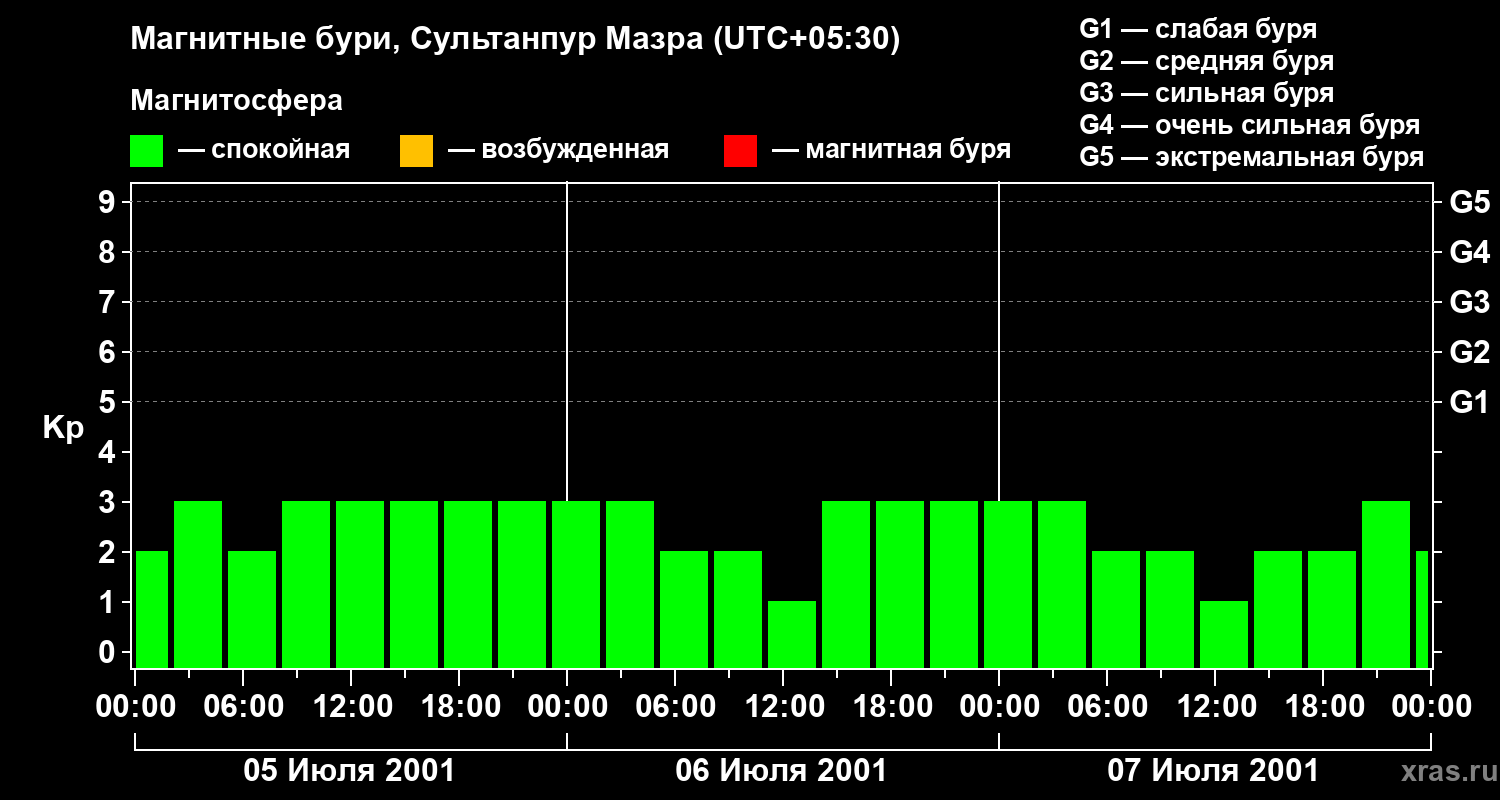Click 'G5 — экстремальная буря' legend line

tap(1252, 158)
